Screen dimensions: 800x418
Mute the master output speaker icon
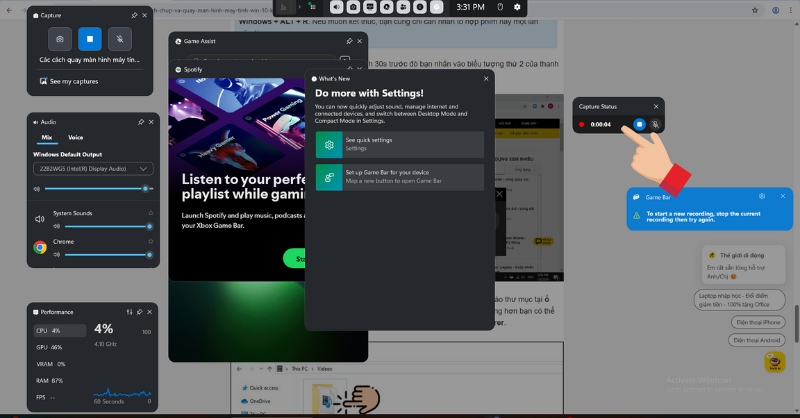[37, 189]
